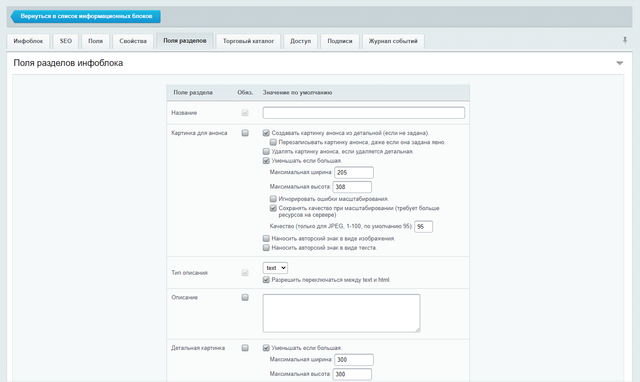This screenshot has height=382, width=640.
Task: Click the Название default value field
Action: point(364,113)
